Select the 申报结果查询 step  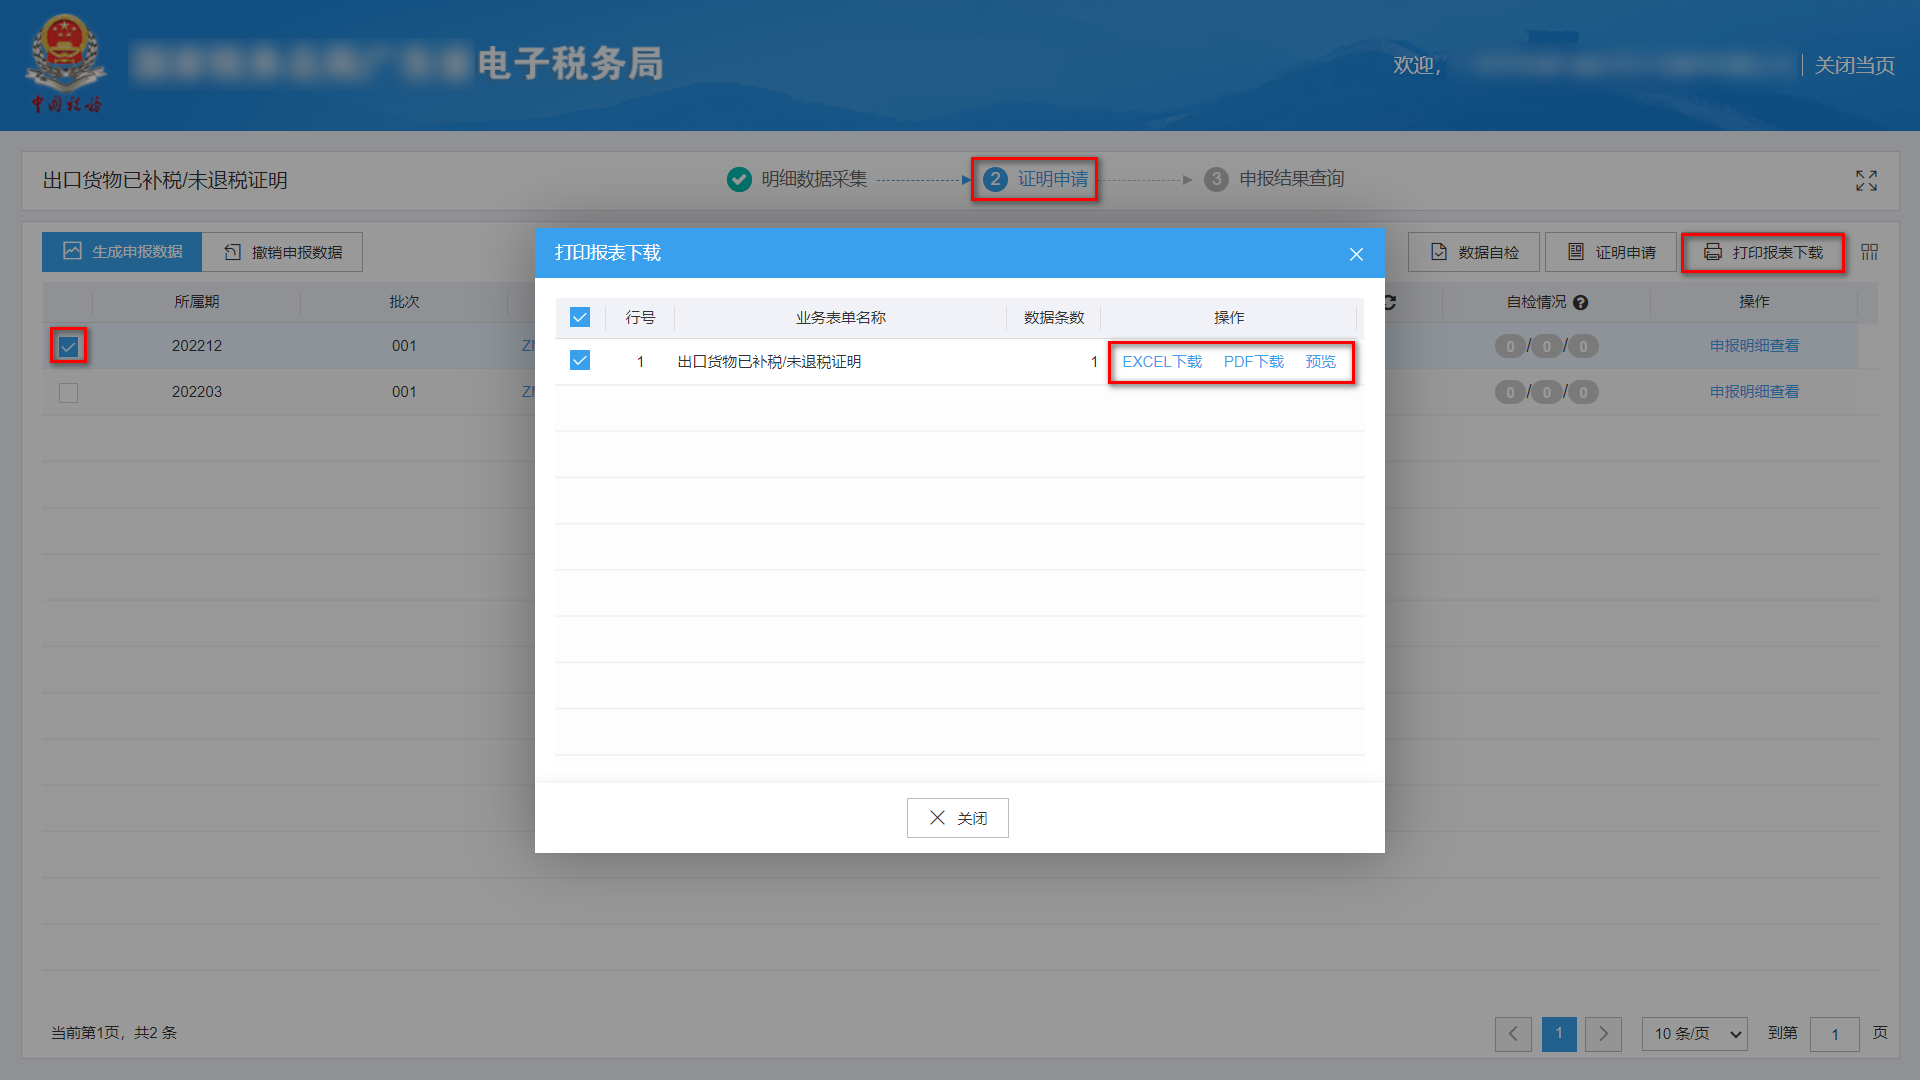[x=1290, y=179]
